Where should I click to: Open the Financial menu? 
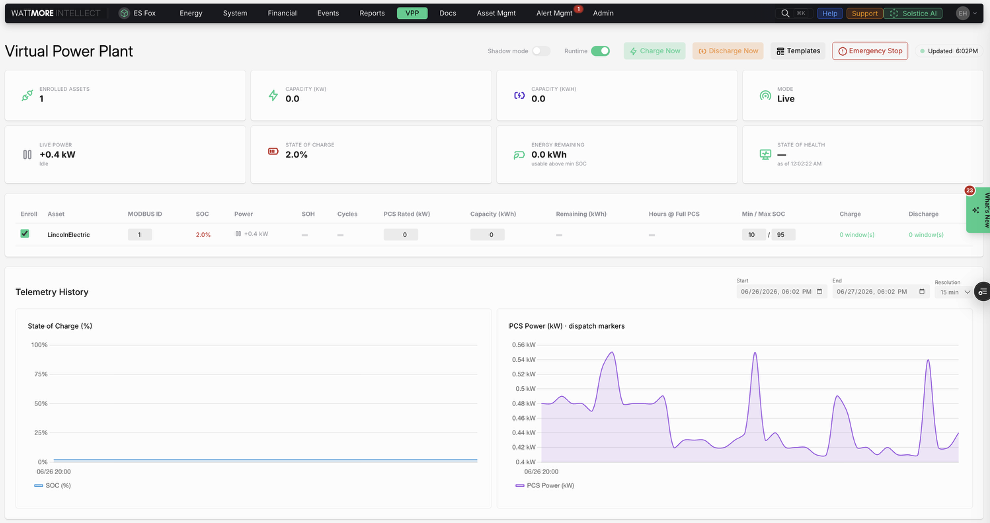(282, 13)
